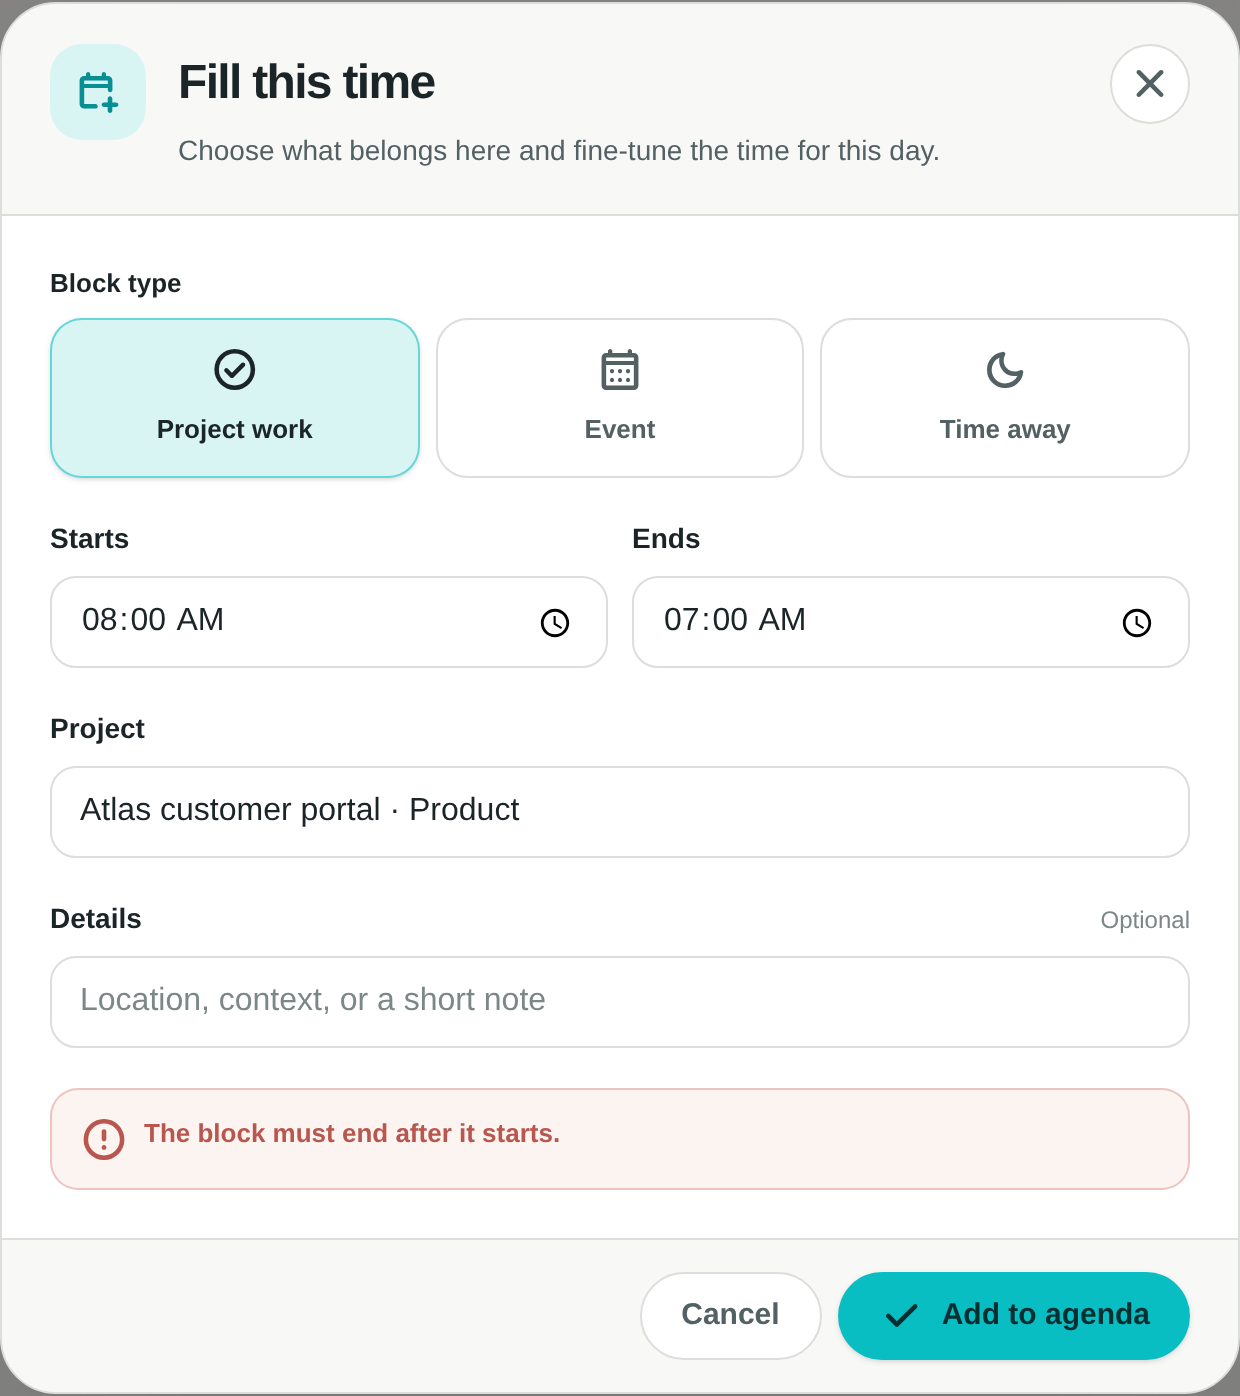Image resolution: width=1240 pixels, height=1396 pixels.
Task: Open the Starts time picker clock icon
Action: pyautogui.click(x=555, y=623)
